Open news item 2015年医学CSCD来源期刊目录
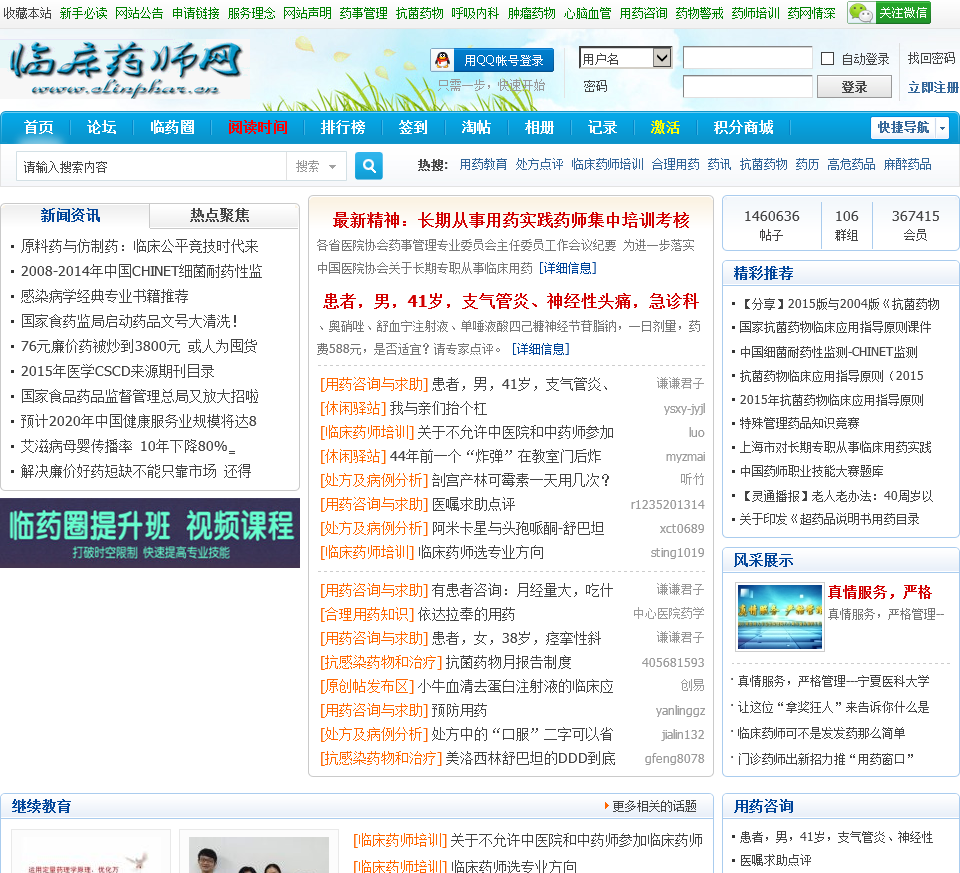The width and height of the screenshot is (960, 873). (118, 371)
